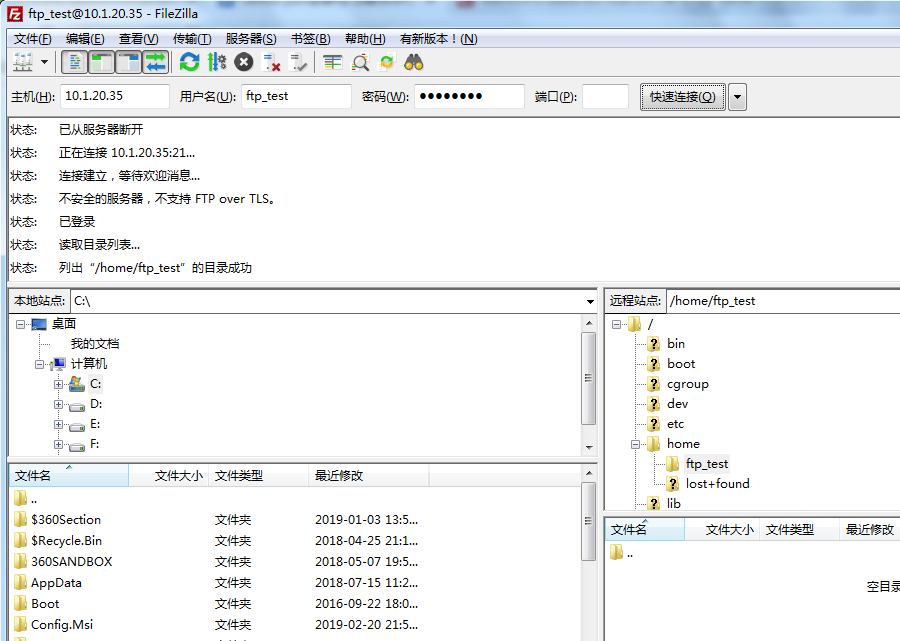Image resolution: width=900 pixels, height=641 pixels.
Task: Sort local files by 最近修改 column
Action: coord(368,476)
